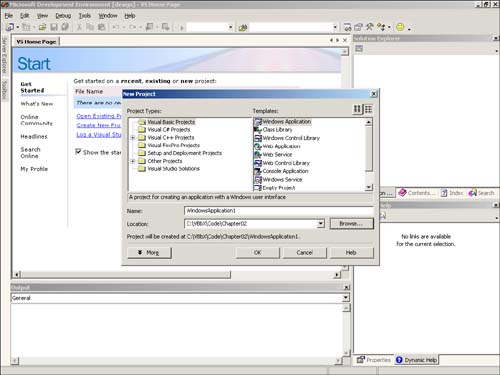Click the Save All toolbar icon

click(65, 27)
